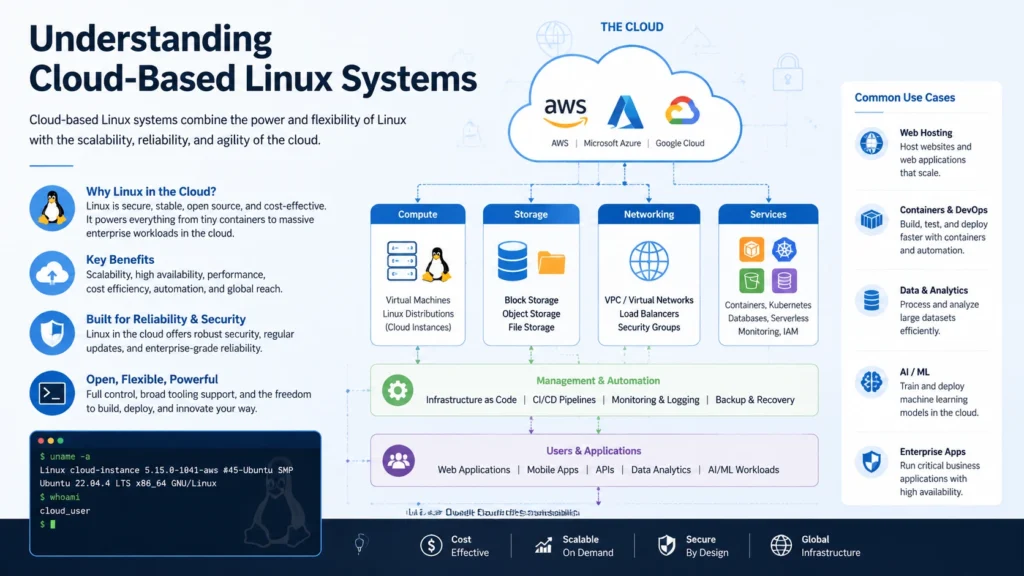Click the purple database icon in Services

pos(784,281)
